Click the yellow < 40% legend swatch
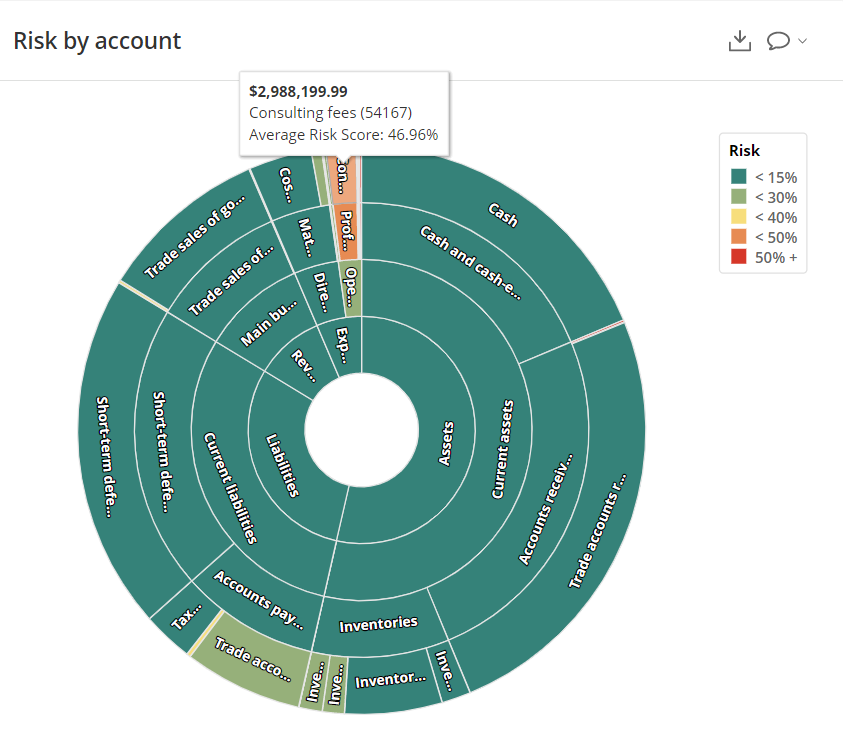Viewport: 843px width, 729px height. pos(739,218)
